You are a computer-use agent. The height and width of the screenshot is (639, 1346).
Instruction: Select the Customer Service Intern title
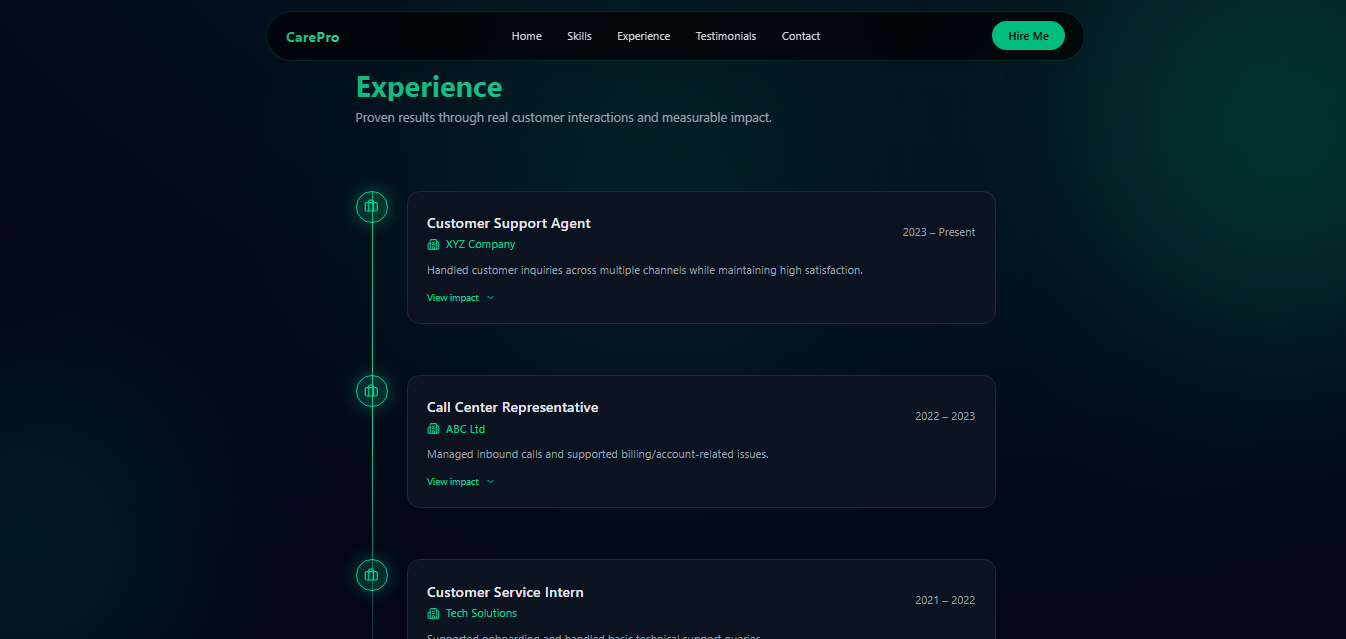click(x=505, y=593)
